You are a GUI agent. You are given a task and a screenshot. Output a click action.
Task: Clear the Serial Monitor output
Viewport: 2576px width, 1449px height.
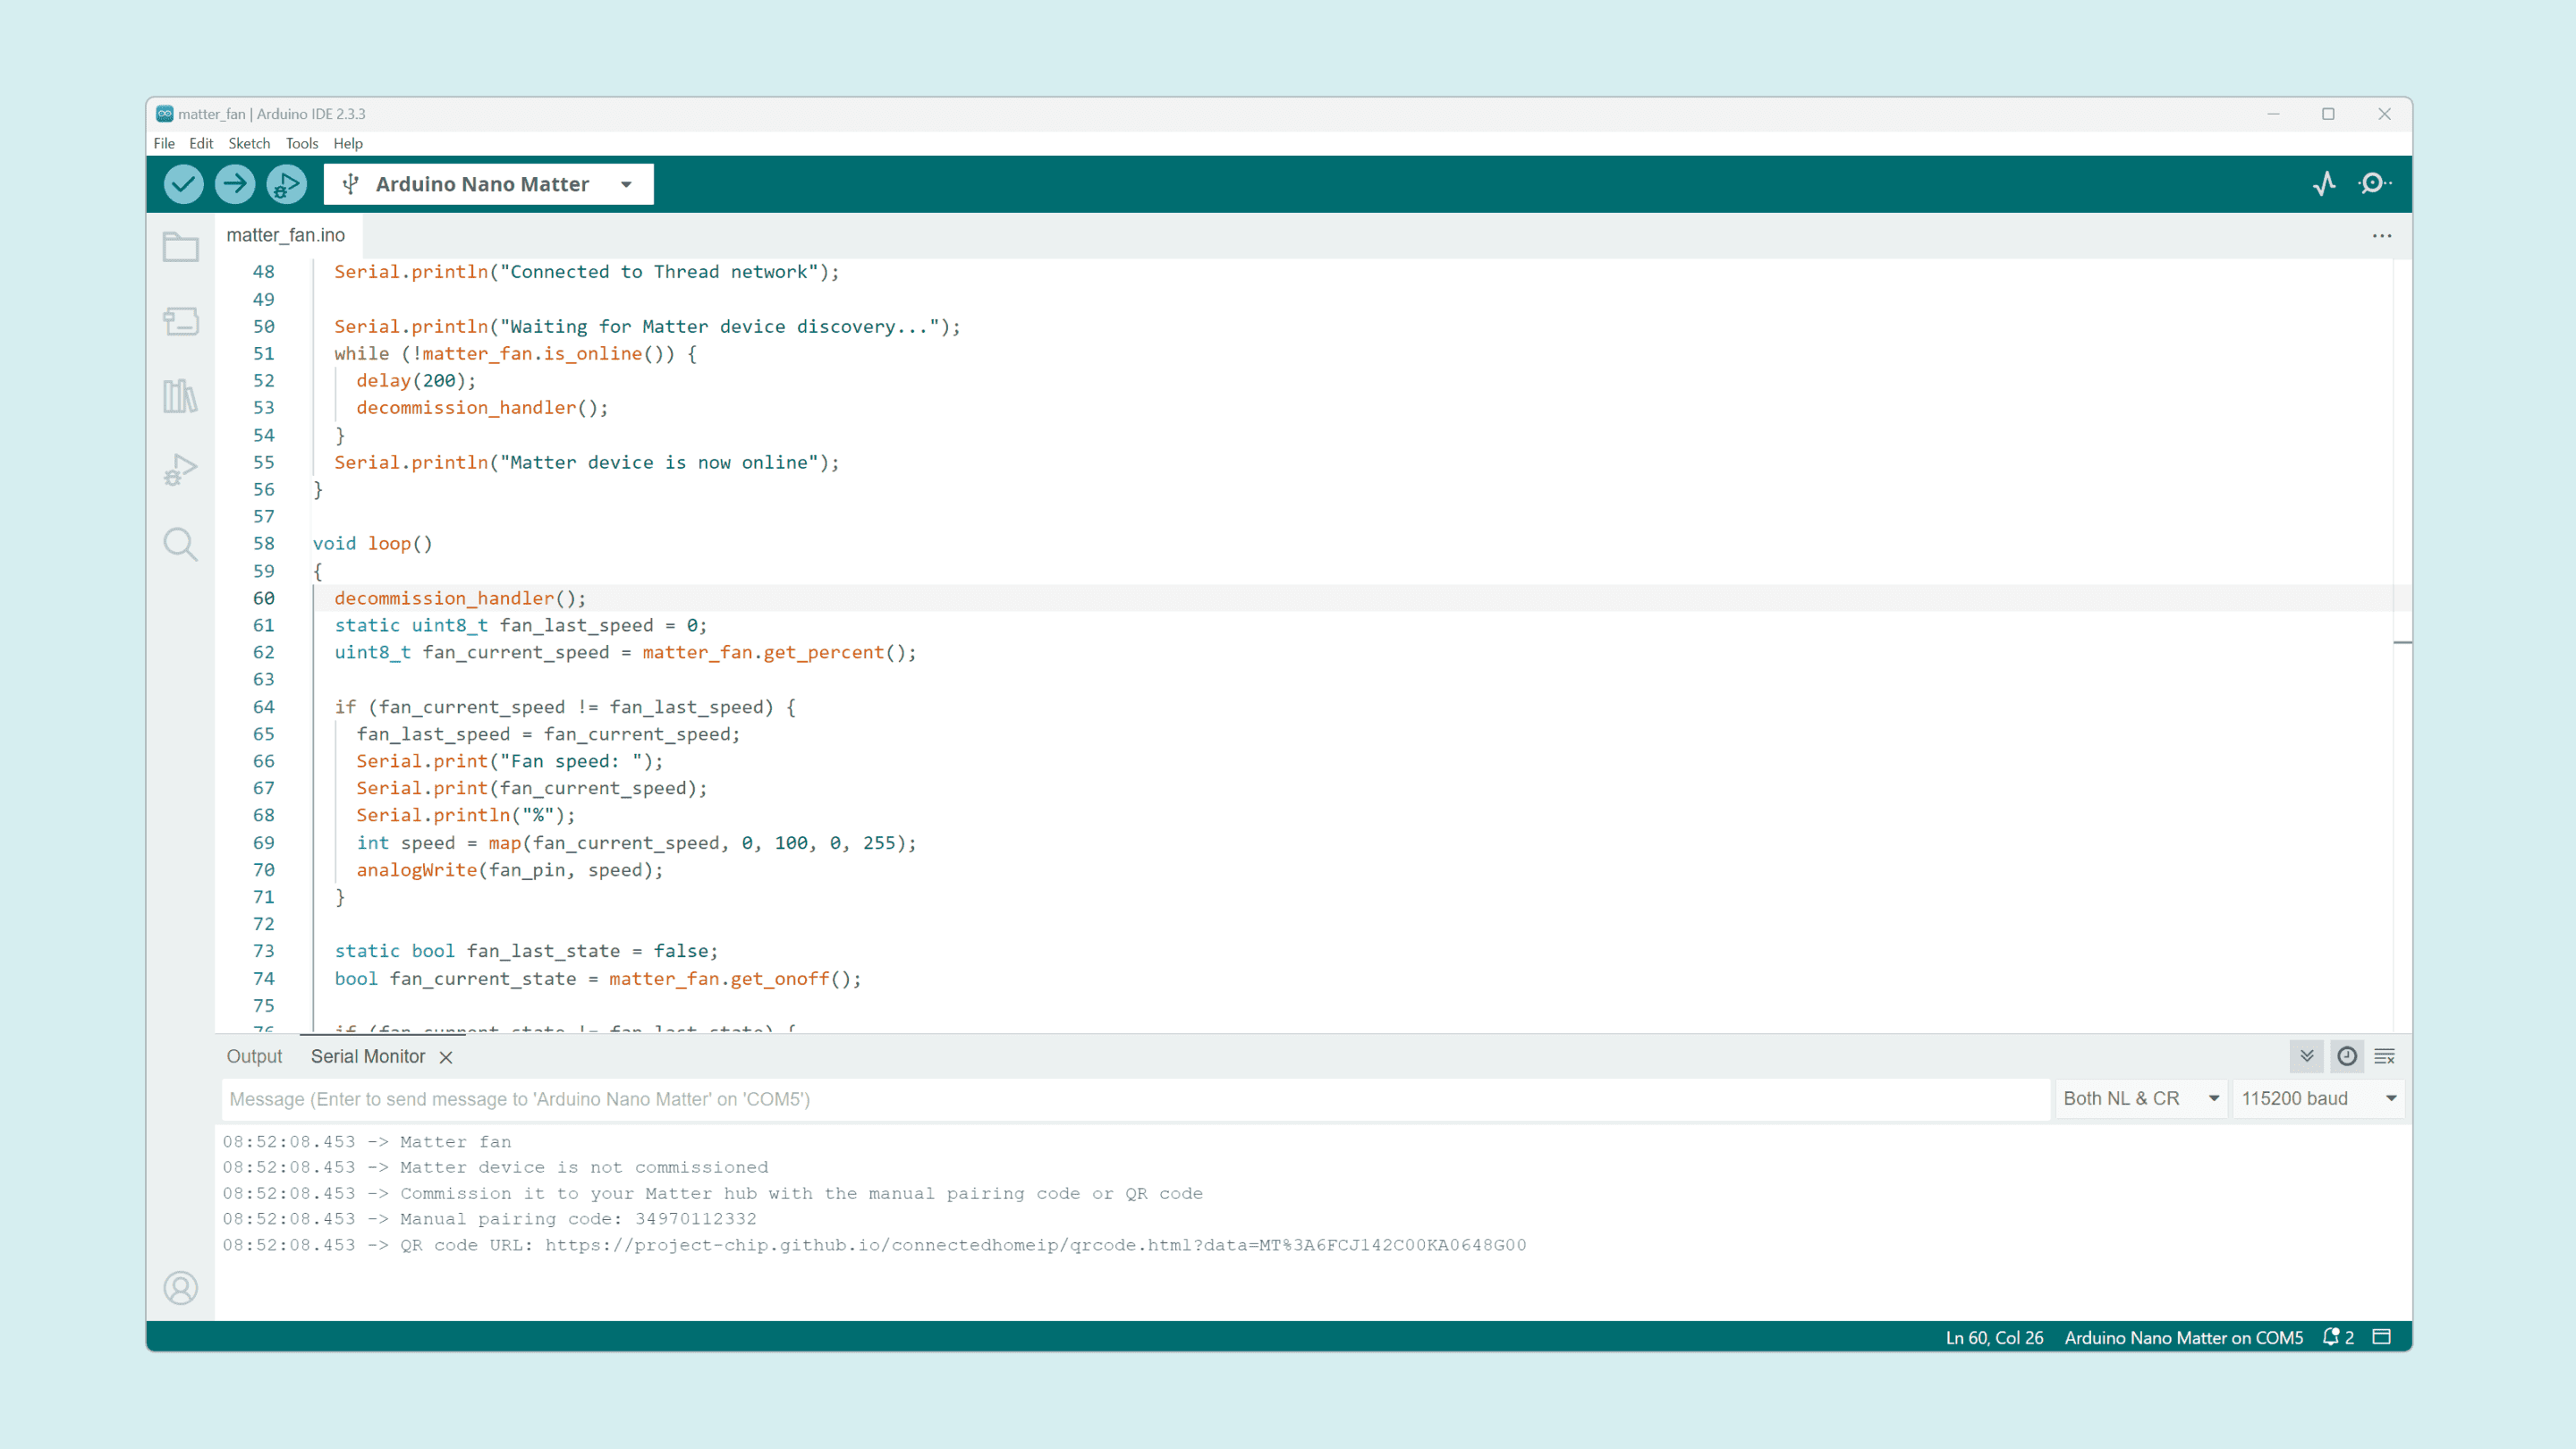(x=2385, y=1056)
